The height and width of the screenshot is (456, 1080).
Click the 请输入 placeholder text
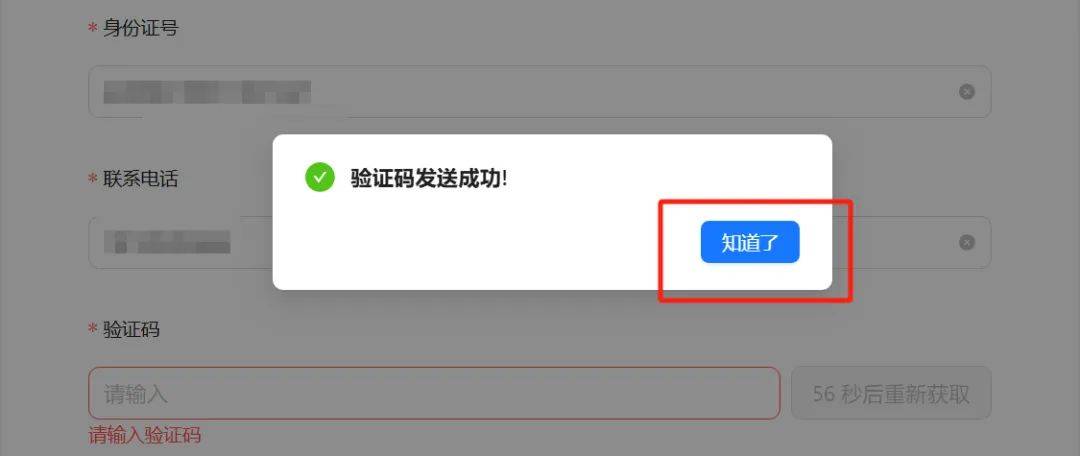click(136, 395)
